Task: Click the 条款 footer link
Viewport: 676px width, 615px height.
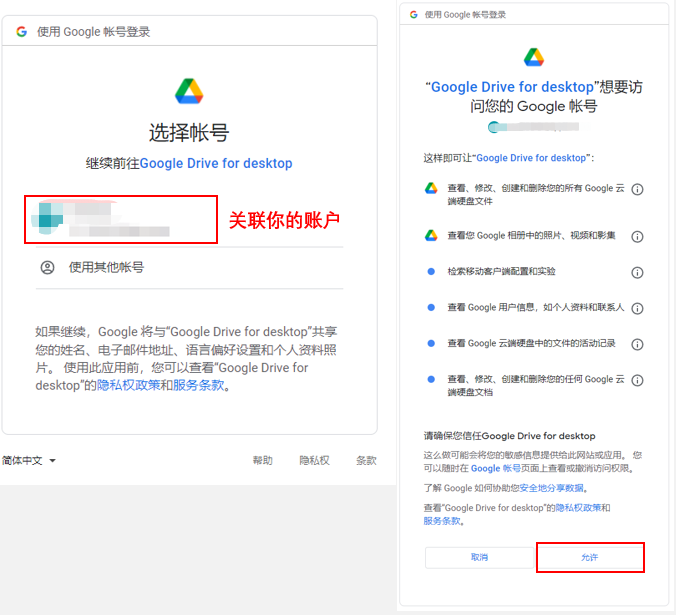Action: click(x=366, y=460)
